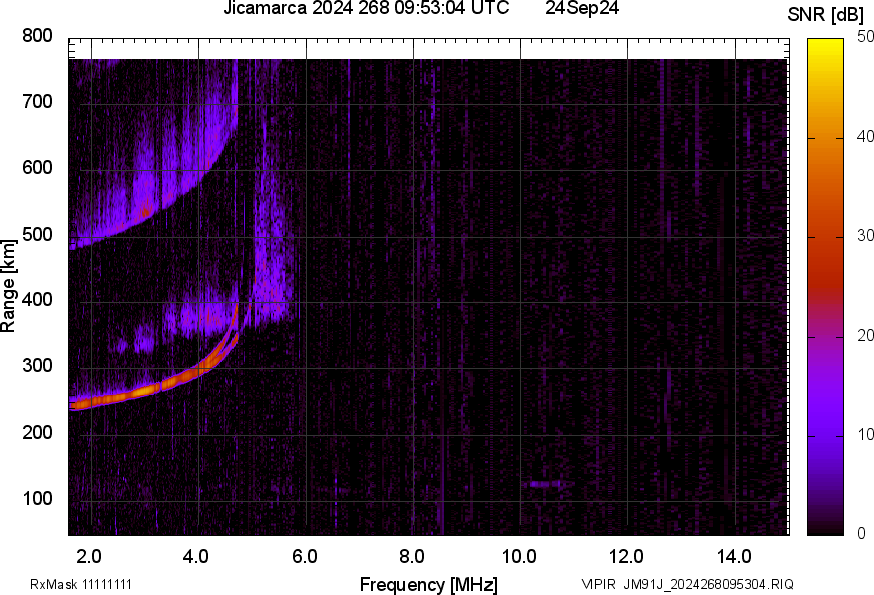This screenshot has width=874, height=595.
Task: Click the 'VIPIR' footer label
Action: (x=599, y=584)
